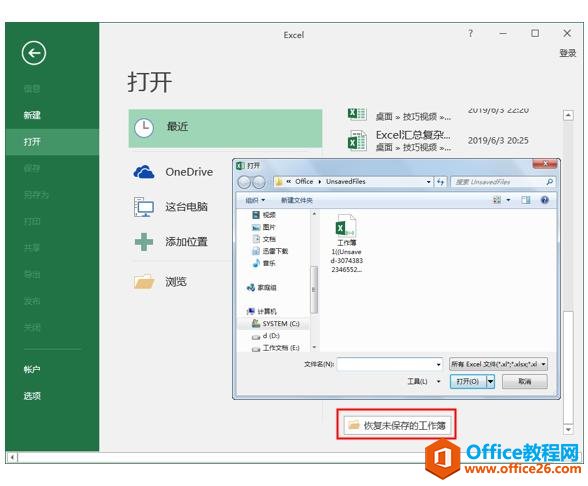Choose 这台电脑 (This PC) location
The image size is (588, 486).
pyautogui.click(x=186, y=207)
